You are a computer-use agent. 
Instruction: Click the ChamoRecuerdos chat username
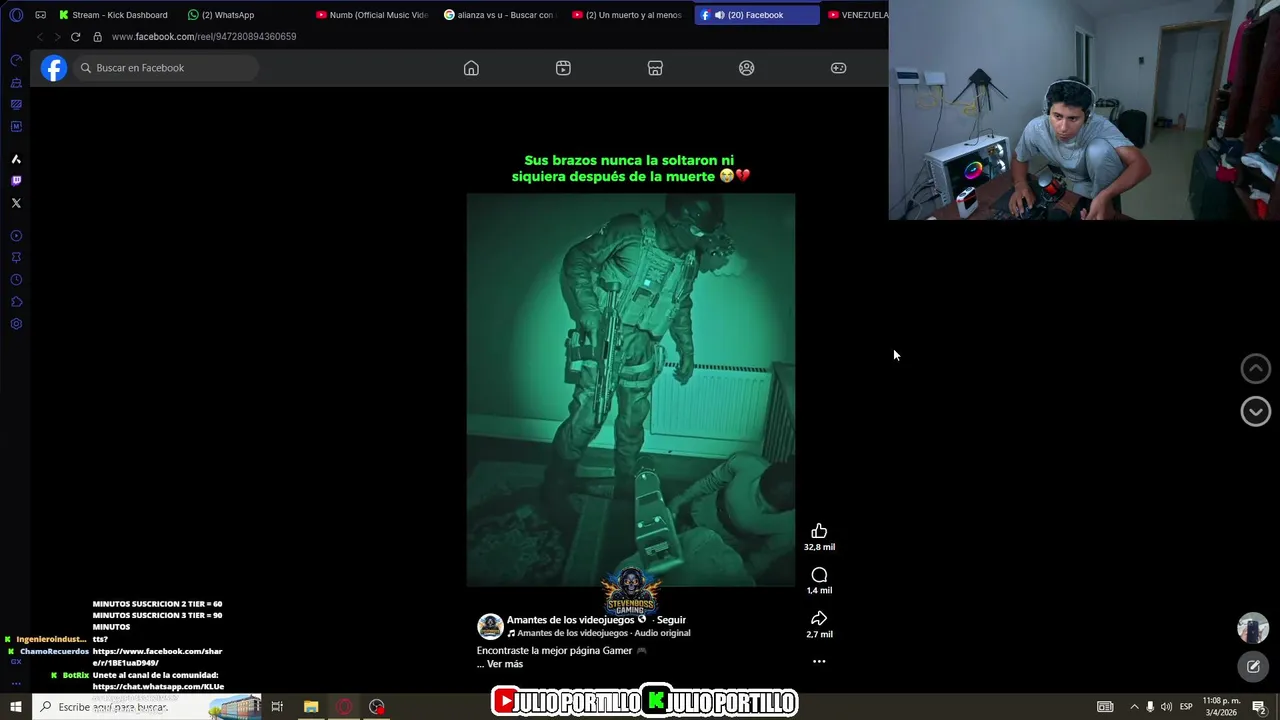[54, 651]
